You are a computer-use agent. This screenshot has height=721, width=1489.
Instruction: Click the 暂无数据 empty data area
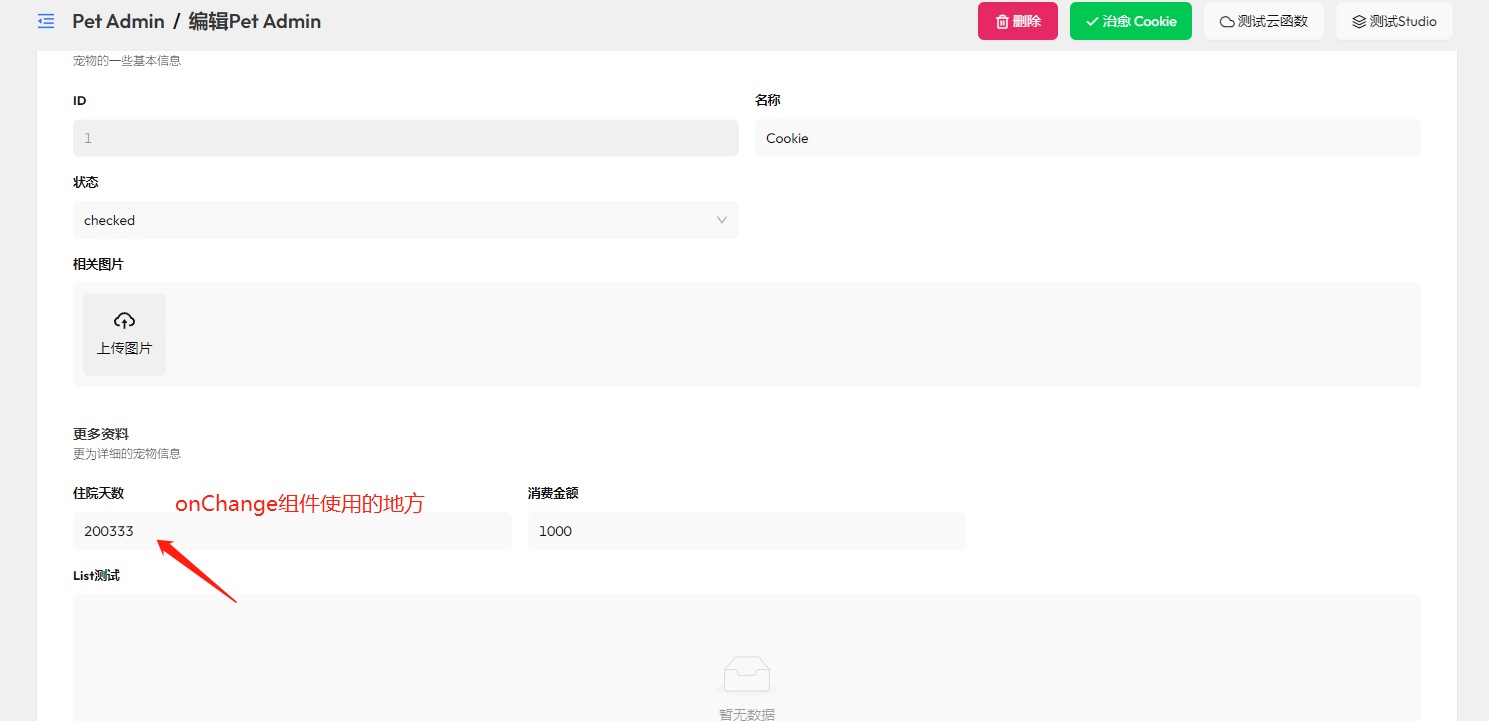tap(748, 712)
